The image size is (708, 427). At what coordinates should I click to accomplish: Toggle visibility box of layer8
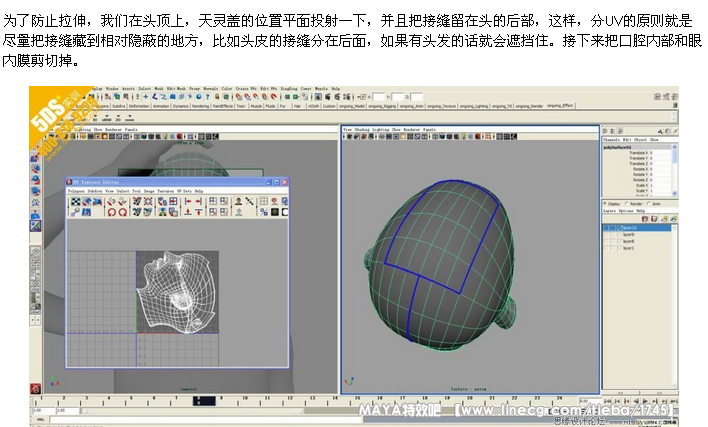pos(606,241)
